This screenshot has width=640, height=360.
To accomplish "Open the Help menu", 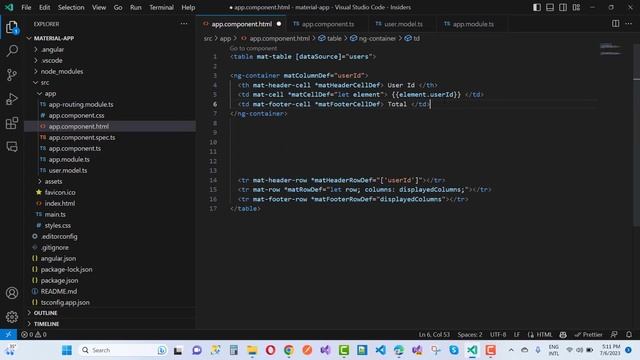I will click(188, 7).
